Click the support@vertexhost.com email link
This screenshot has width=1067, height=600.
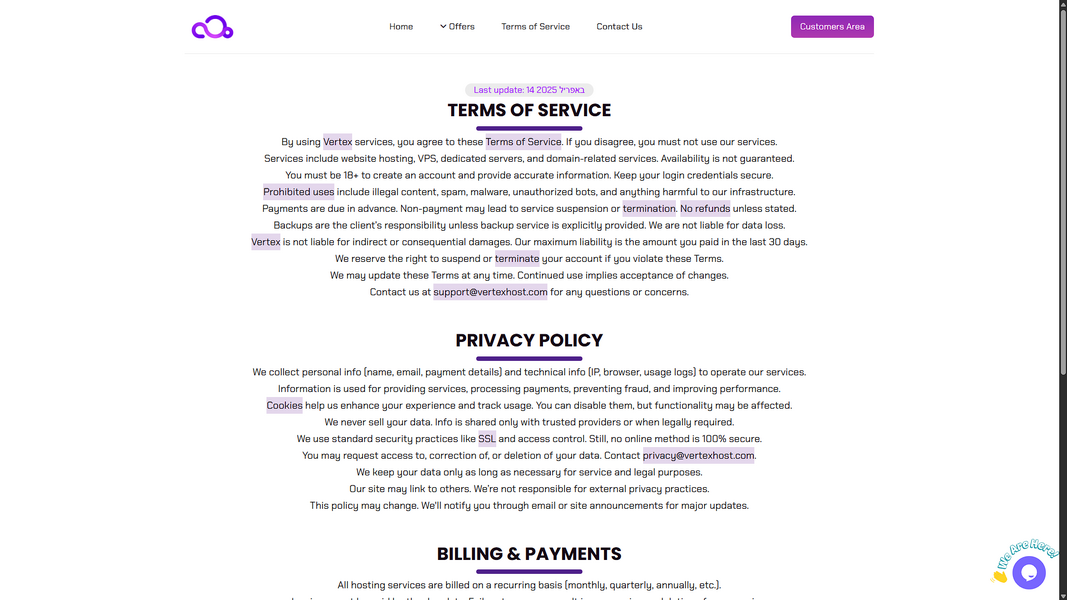point(490,292)
